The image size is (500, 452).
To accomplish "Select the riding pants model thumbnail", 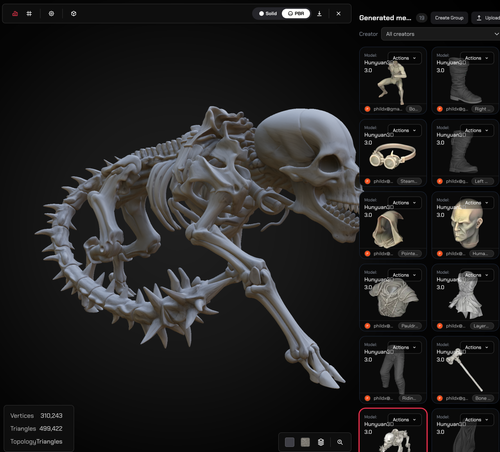I will [x=393, y=370].
